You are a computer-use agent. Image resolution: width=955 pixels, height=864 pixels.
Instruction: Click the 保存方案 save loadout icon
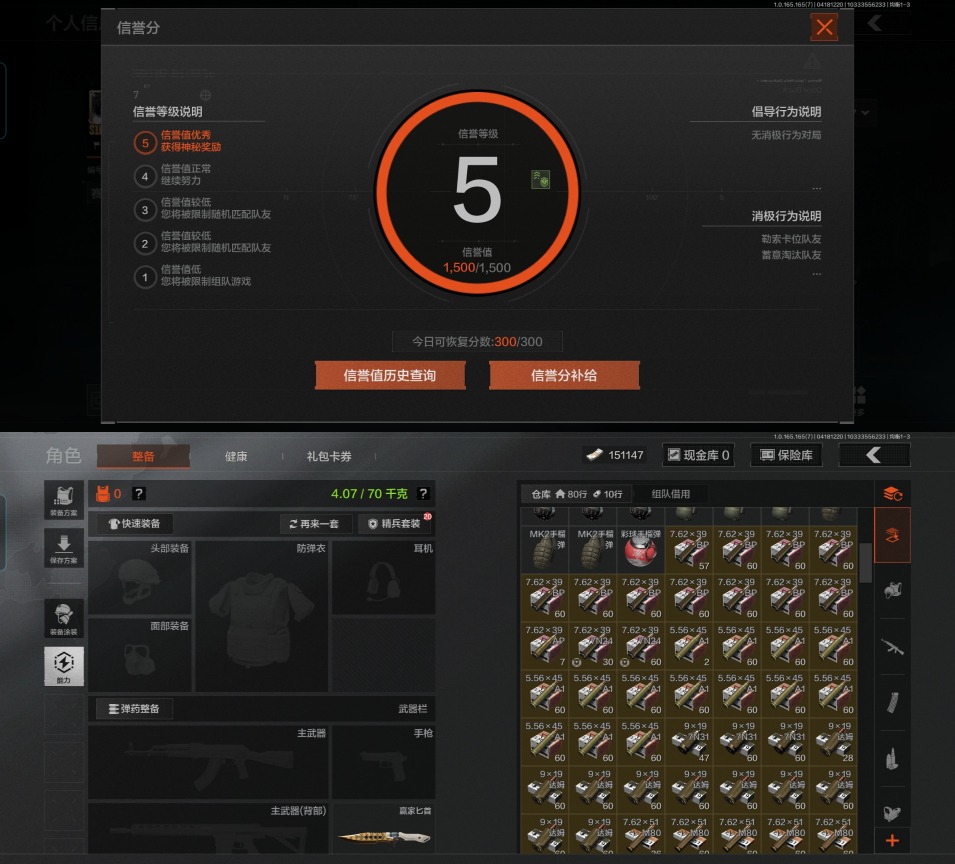tap(64, 548)
